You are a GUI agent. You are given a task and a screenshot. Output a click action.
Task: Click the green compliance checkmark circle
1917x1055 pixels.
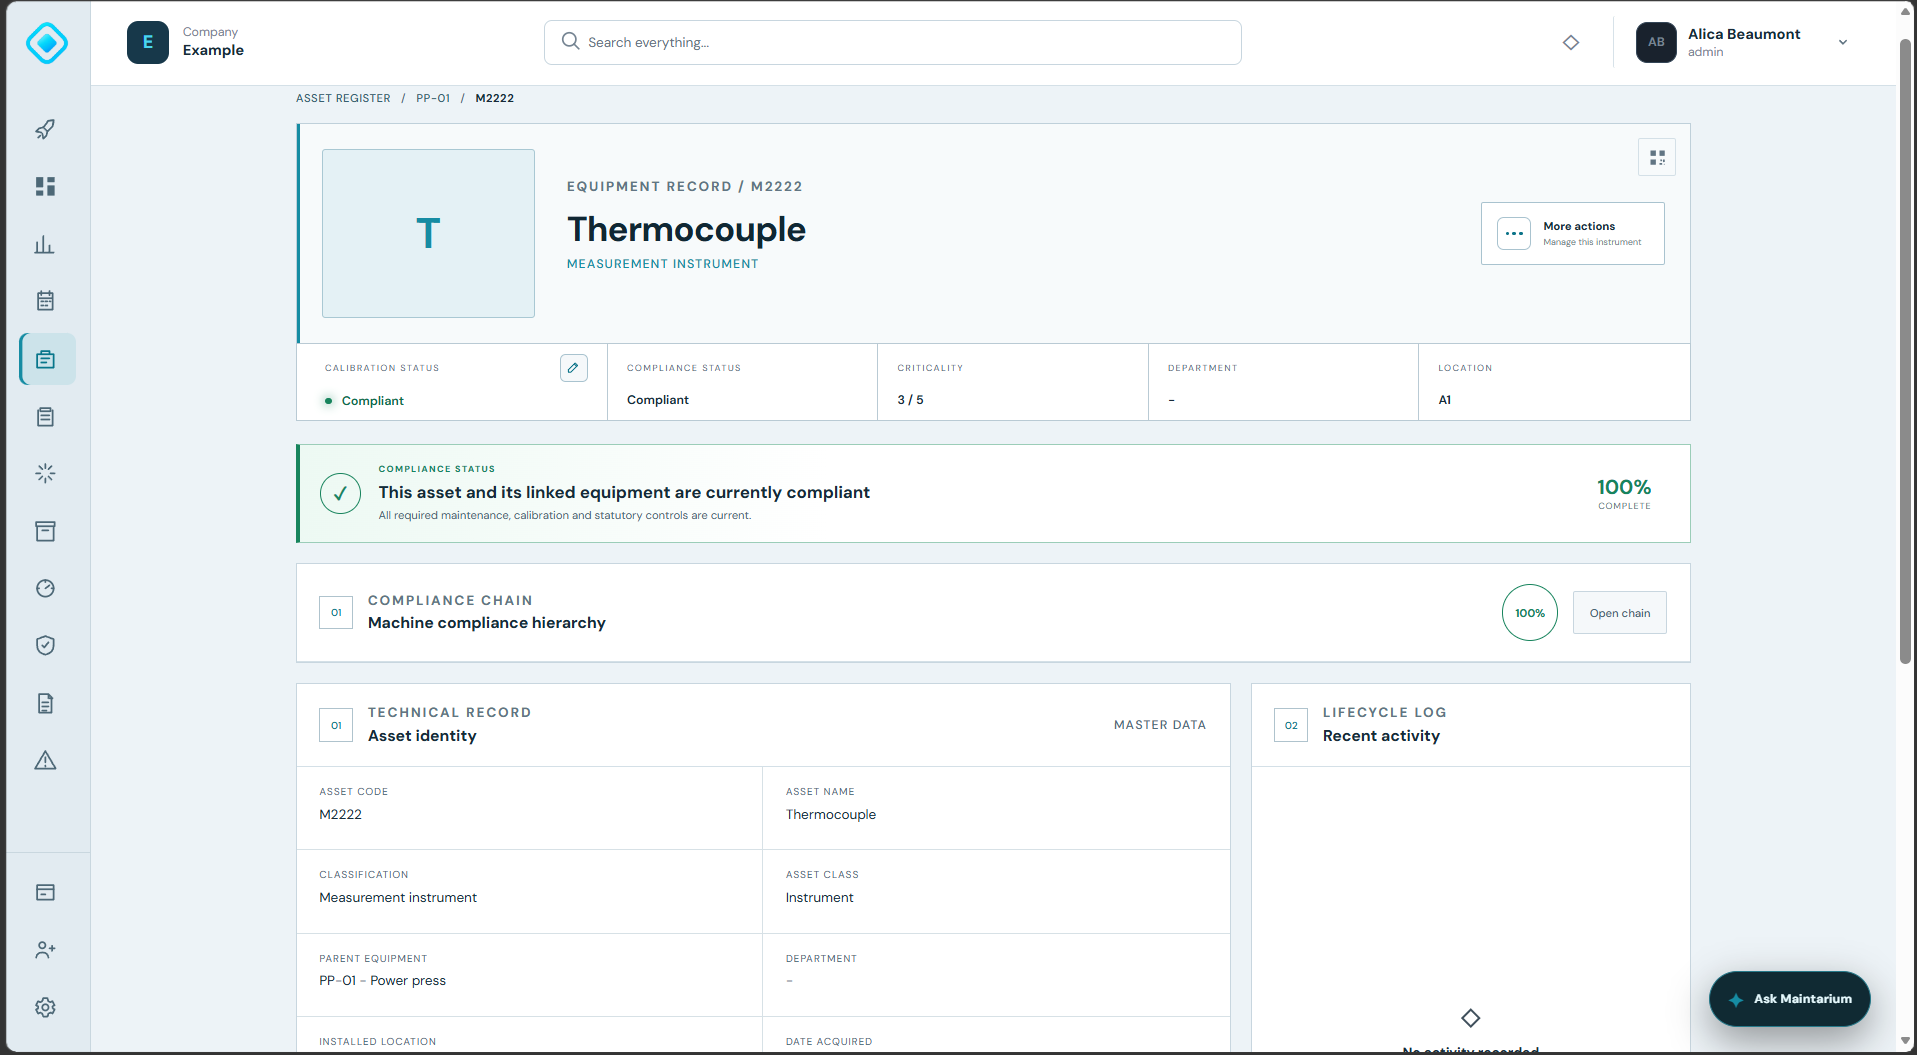pyautogui.click(x=340, y=493)
